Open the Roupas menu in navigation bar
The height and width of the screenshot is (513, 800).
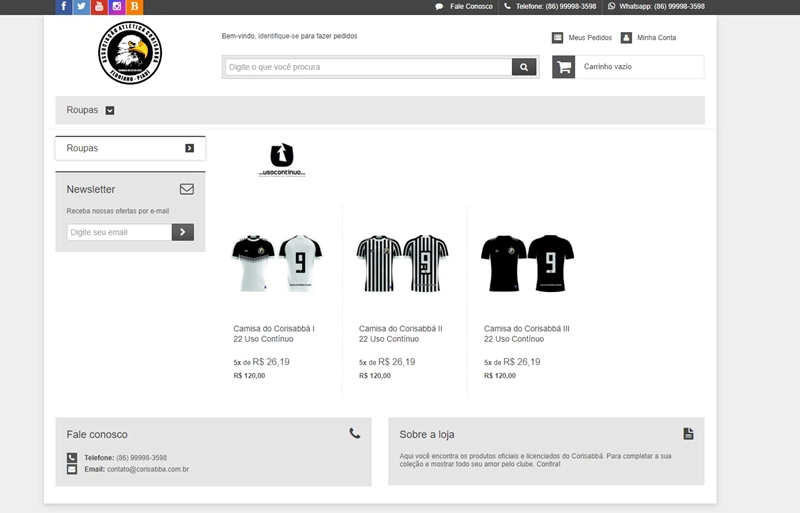82,110
